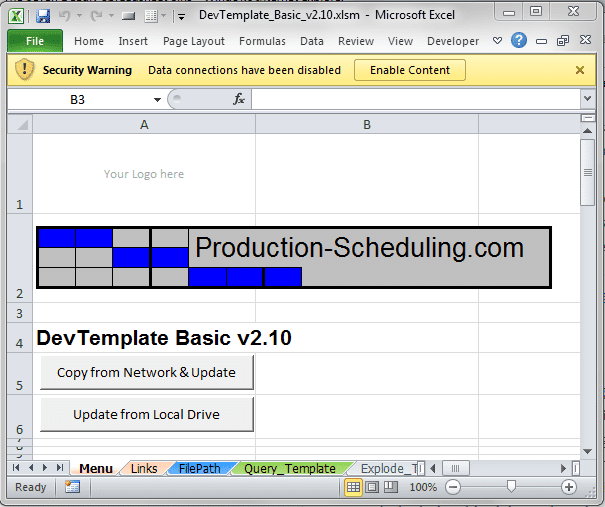Open the table grid icon's dropdown arrow

point(164,16)
